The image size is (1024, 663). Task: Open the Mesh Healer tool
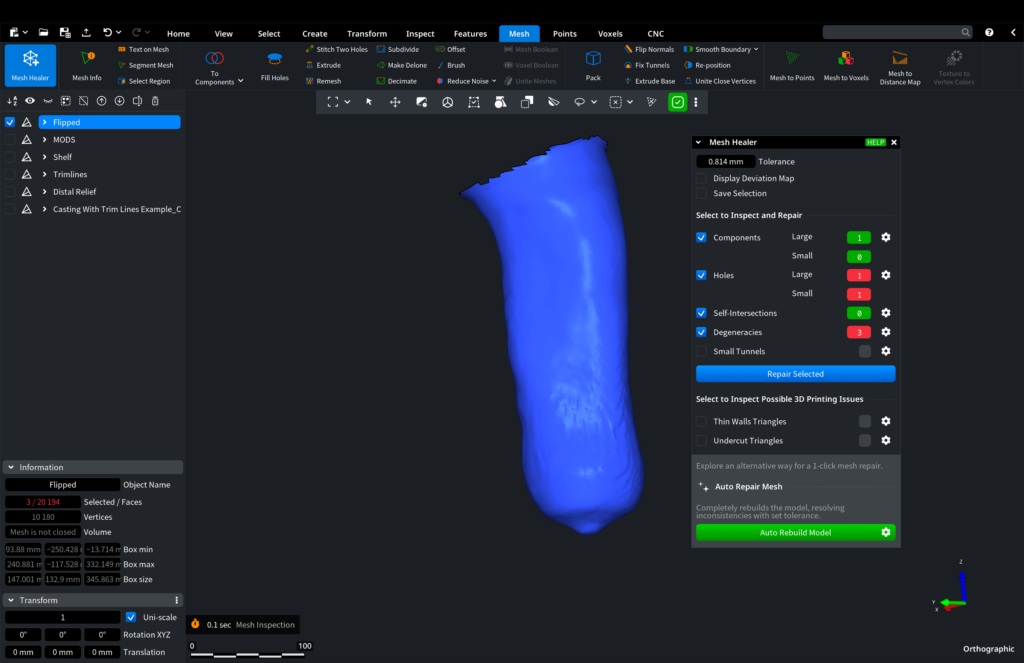point(30,64)
